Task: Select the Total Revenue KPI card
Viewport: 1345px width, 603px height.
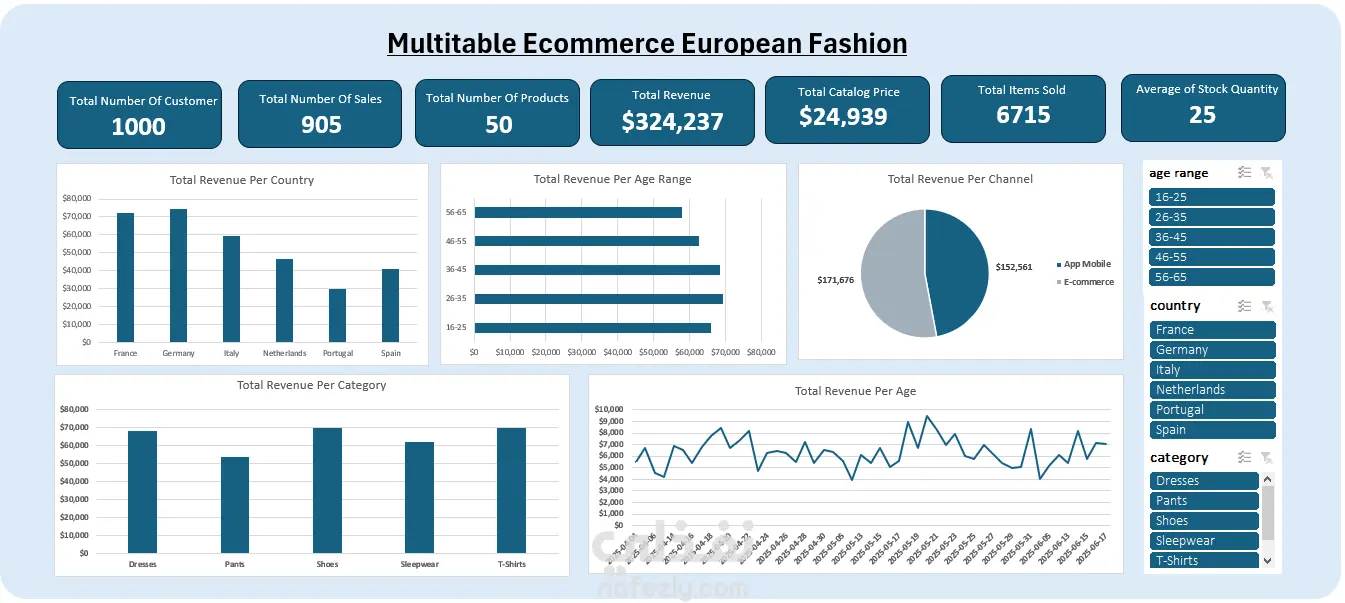Action: tap(672, 113)
